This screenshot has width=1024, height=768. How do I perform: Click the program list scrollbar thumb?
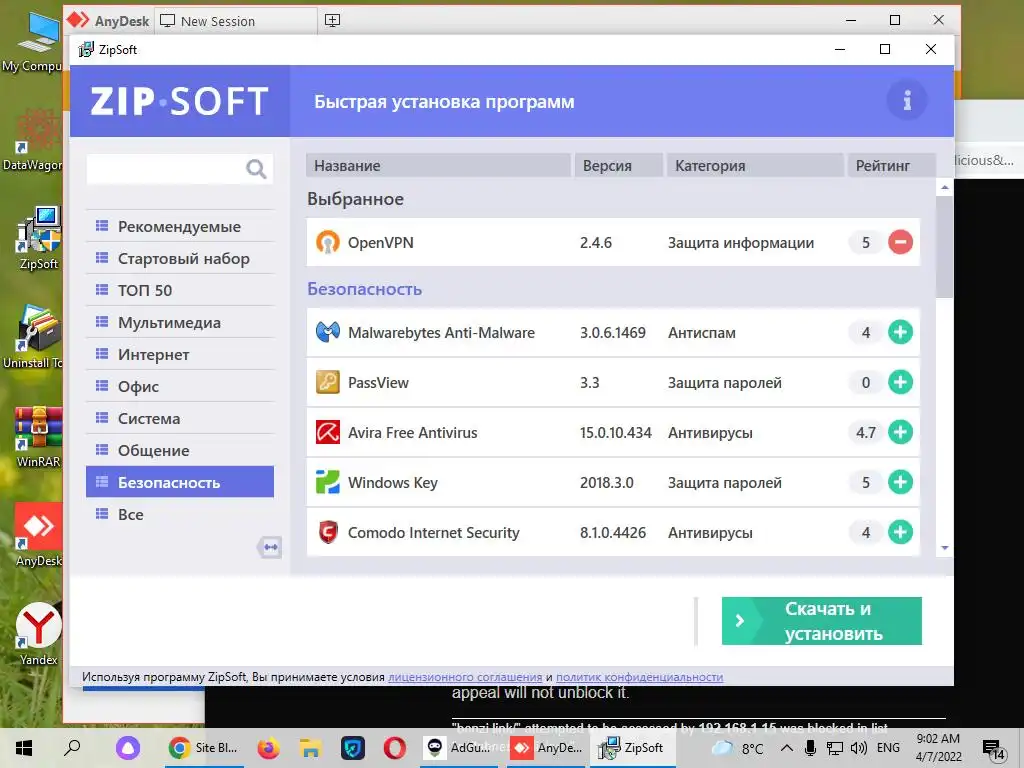tap(944, 246)
